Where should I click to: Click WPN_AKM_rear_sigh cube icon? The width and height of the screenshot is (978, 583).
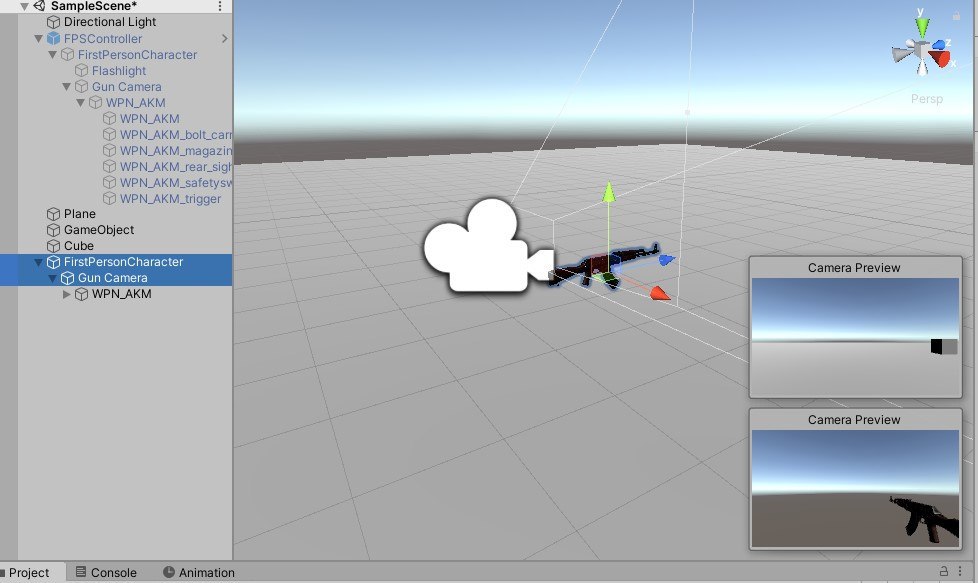coord(110,167)
